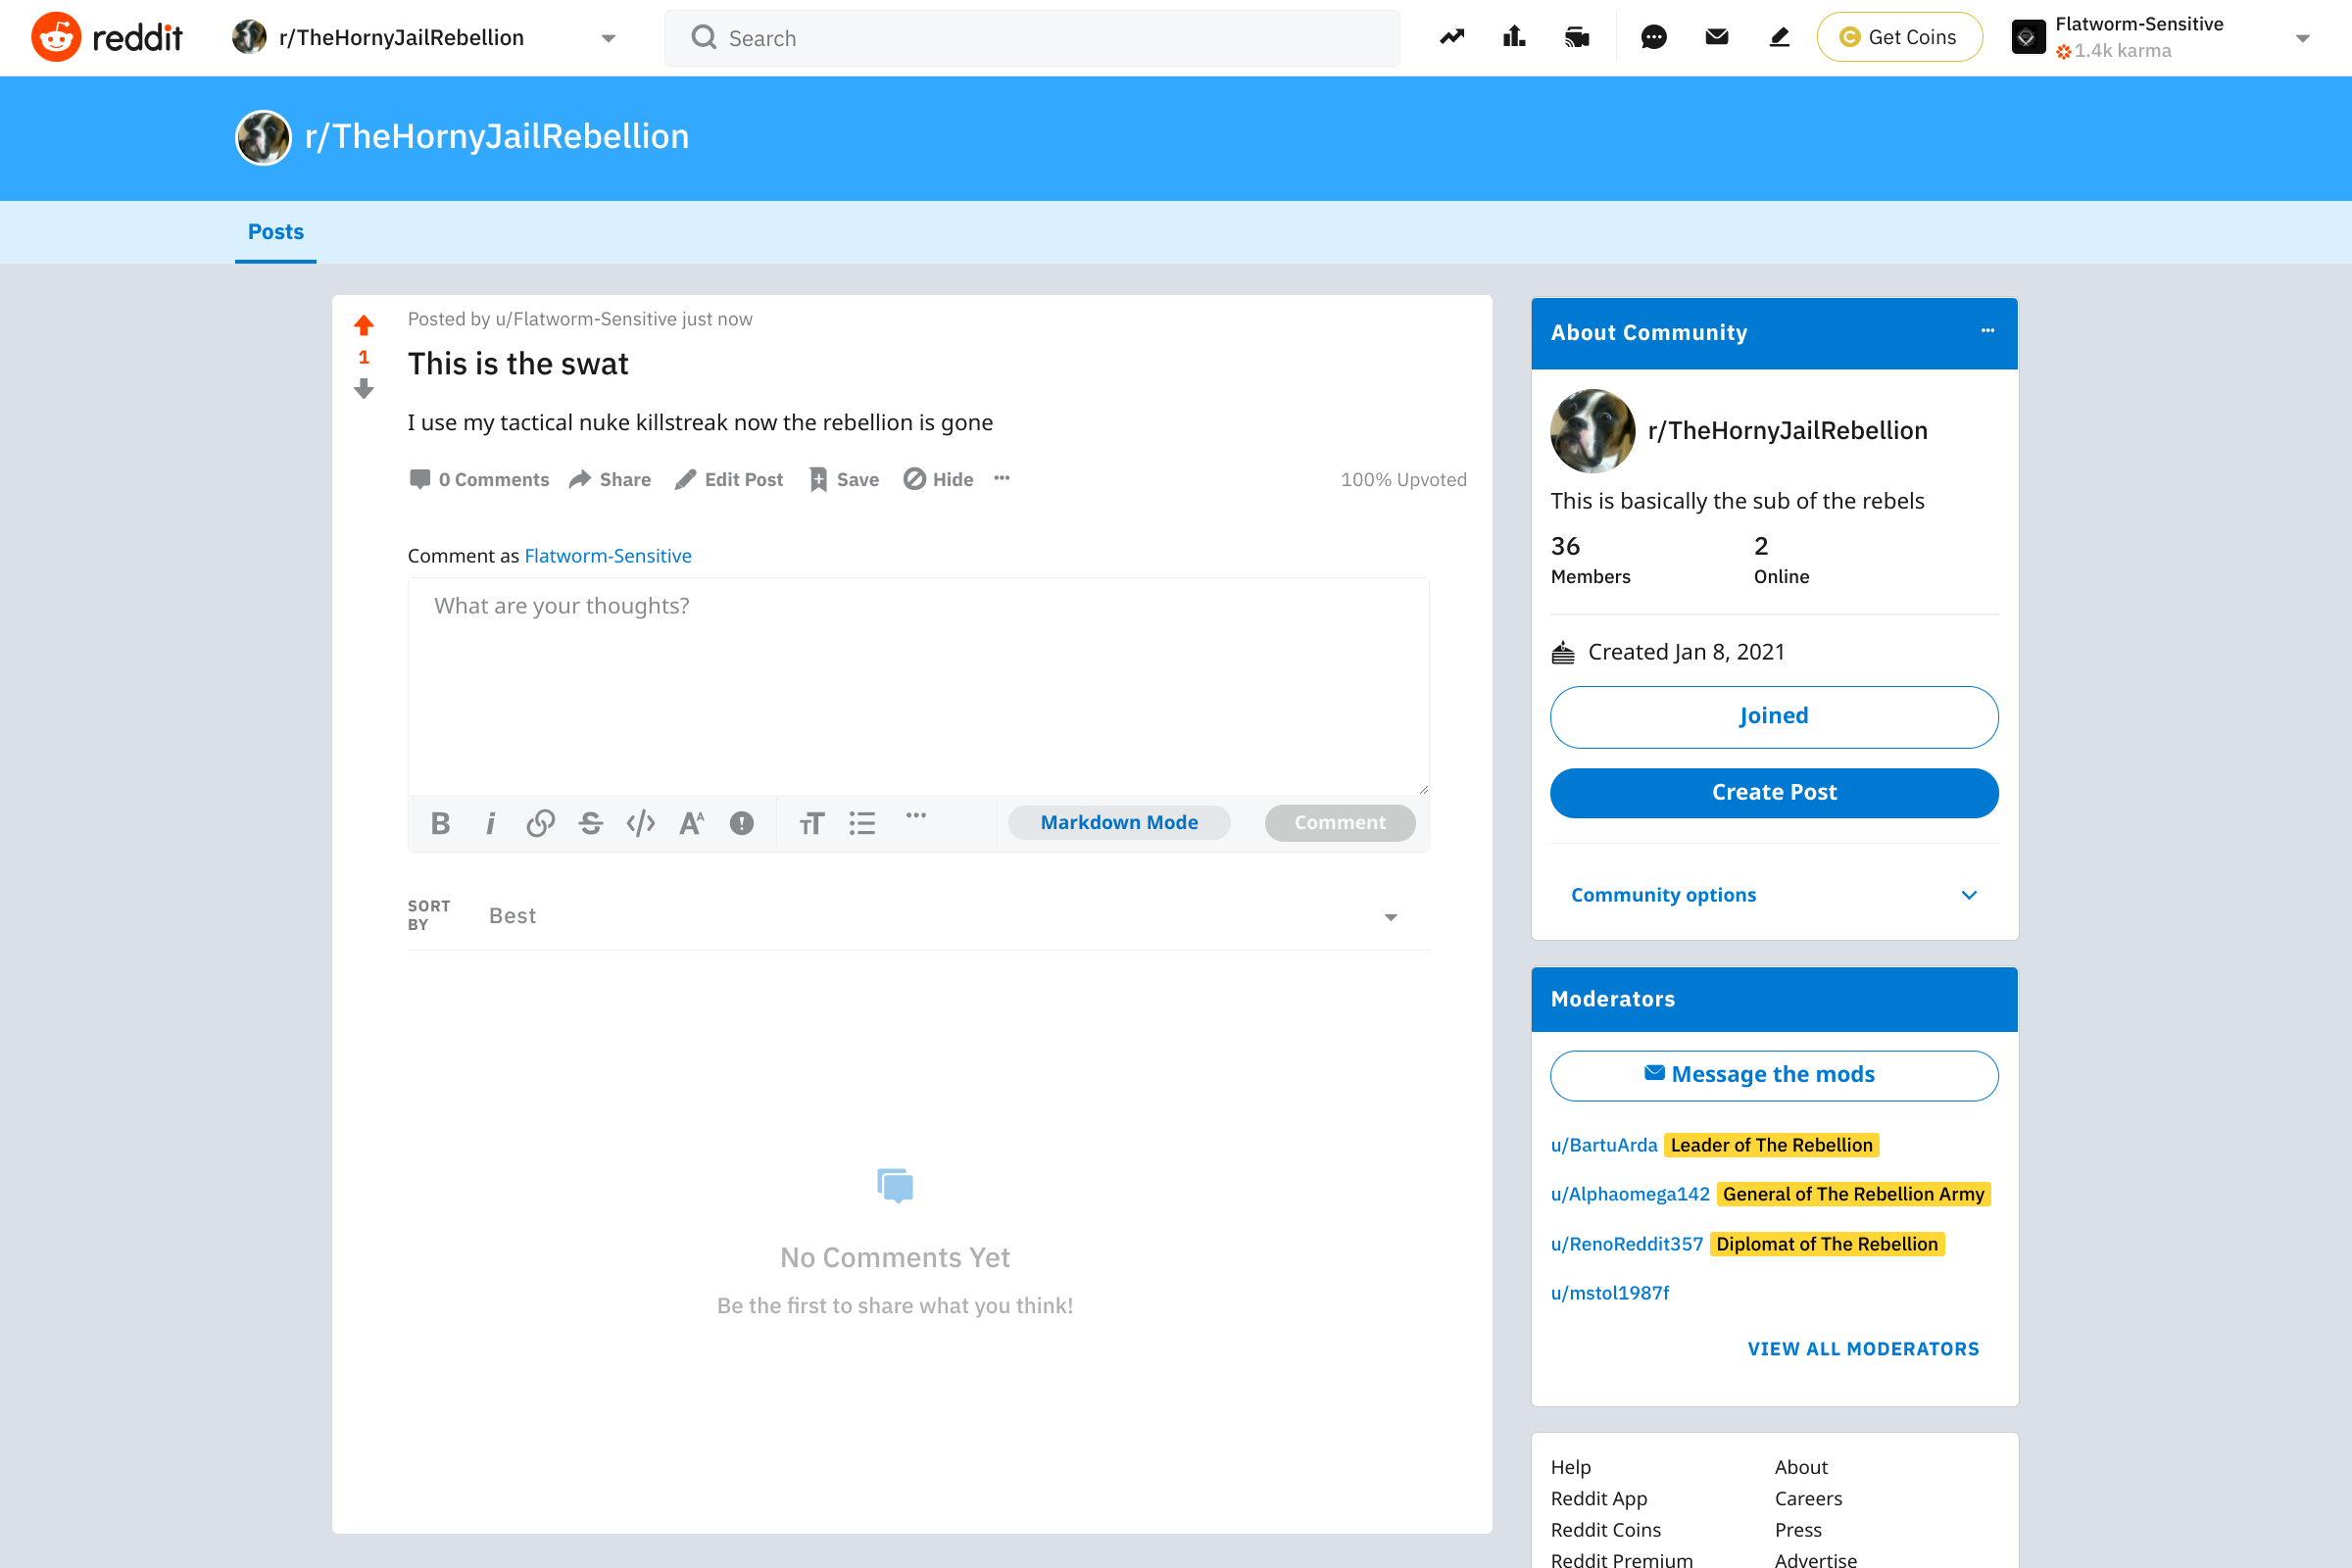2352x1568 pixels.
Task: Open the Flatworm-Sensitive user account dropdown
Action: click(x=2160, y=38)
